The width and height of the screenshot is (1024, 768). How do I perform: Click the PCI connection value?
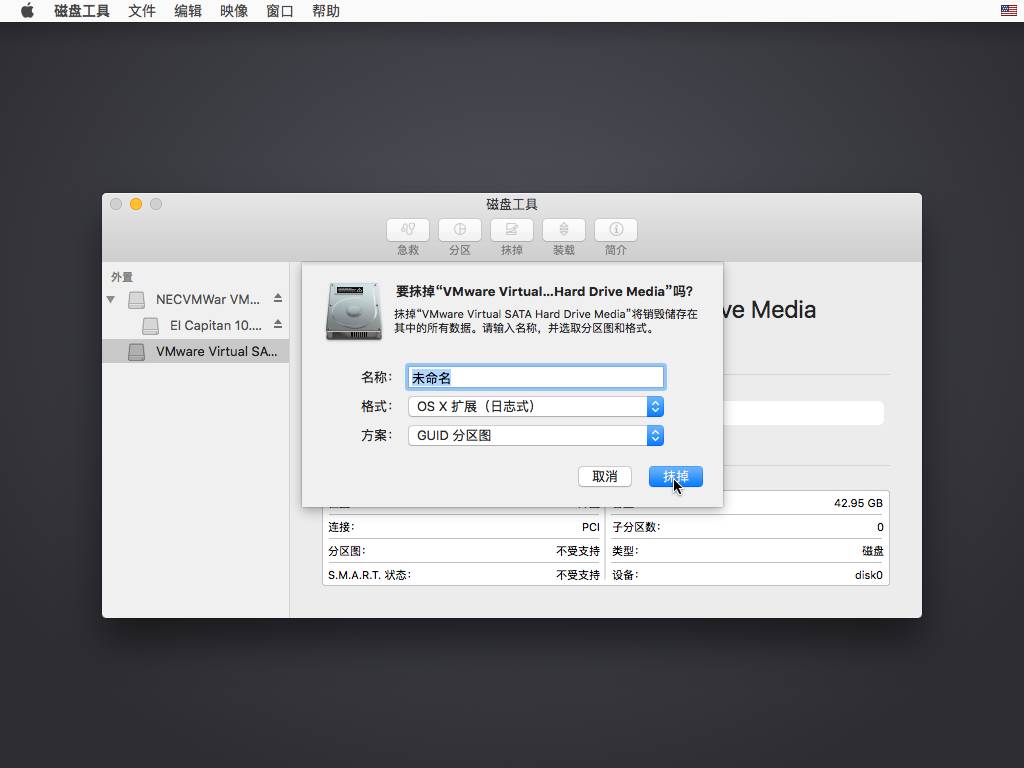tap(590, 528)
